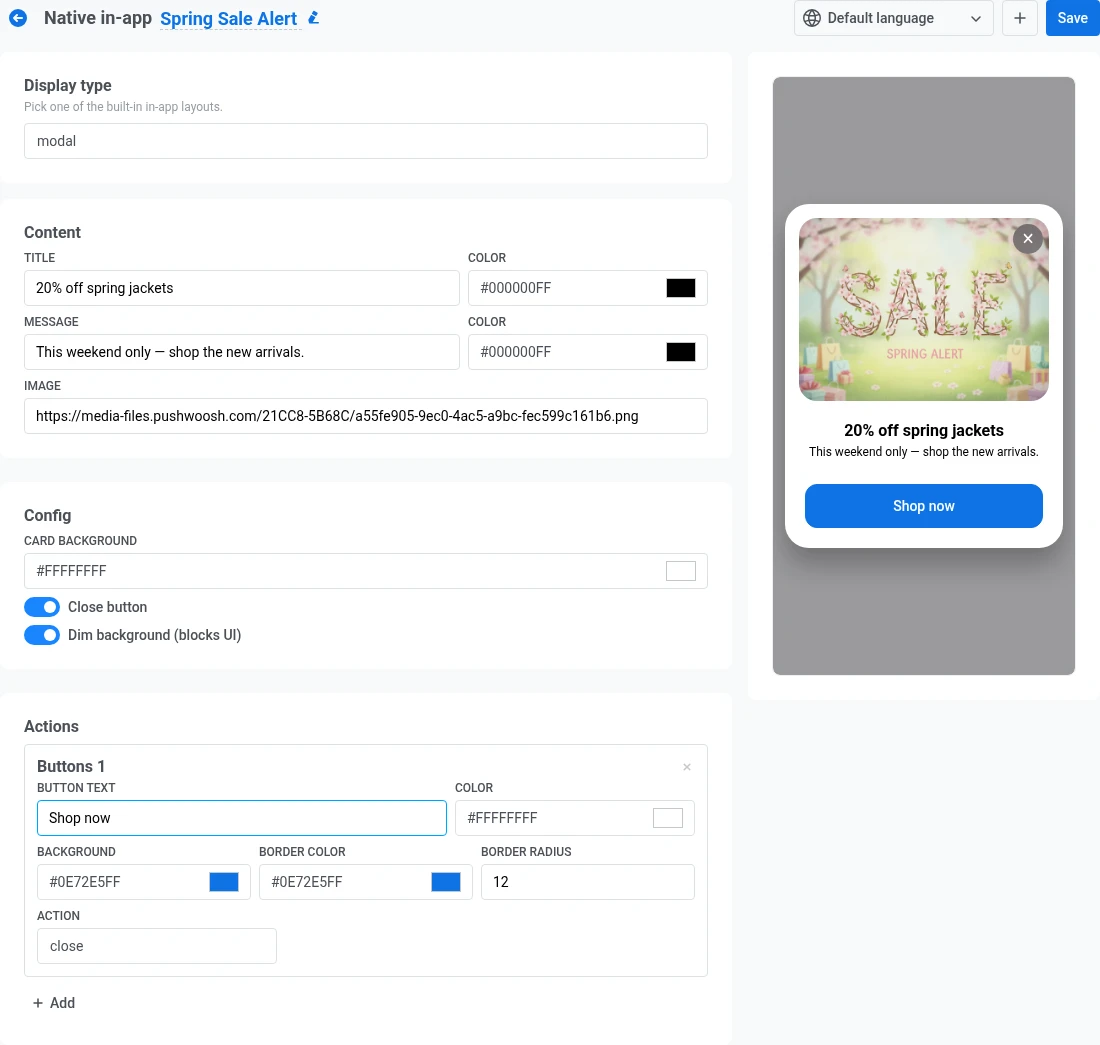Open the button background blue swatch

[x=224, y=882]
